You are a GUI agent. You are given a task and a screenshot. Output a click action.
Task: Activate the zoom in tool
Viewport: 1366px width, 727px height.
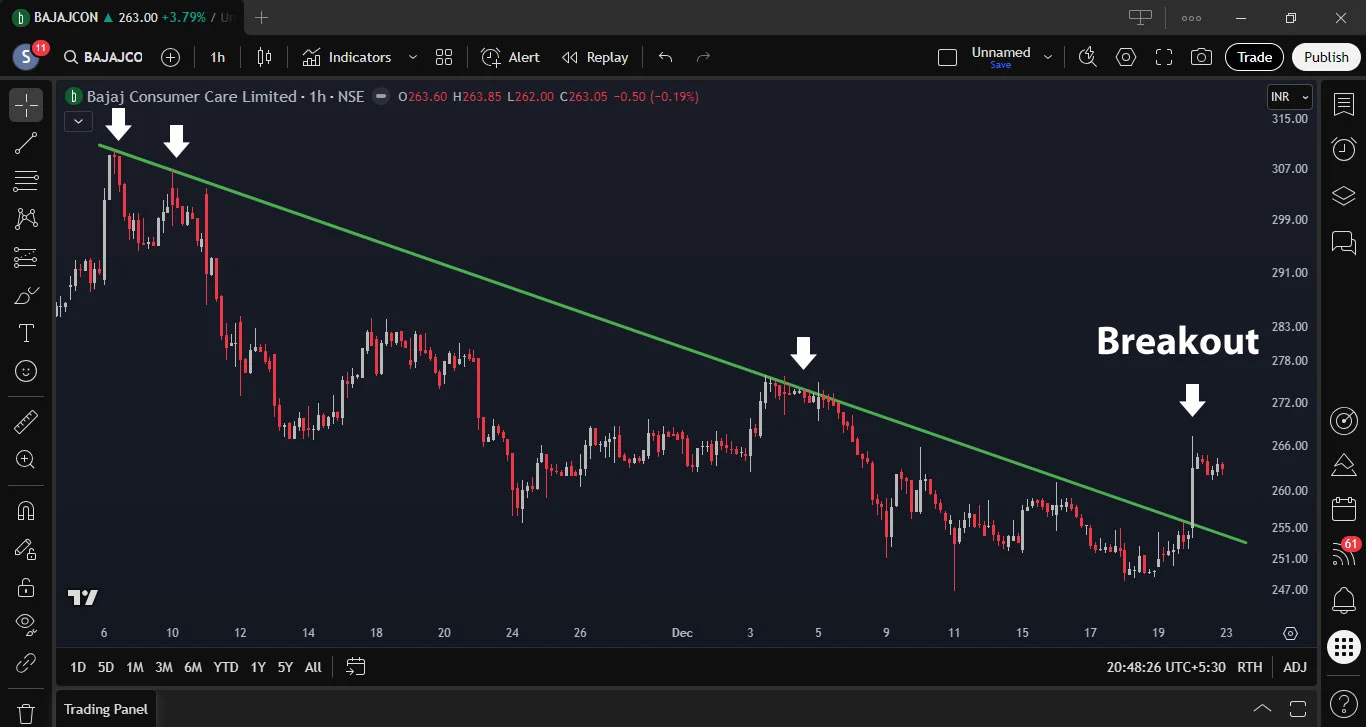coord(26,459)
